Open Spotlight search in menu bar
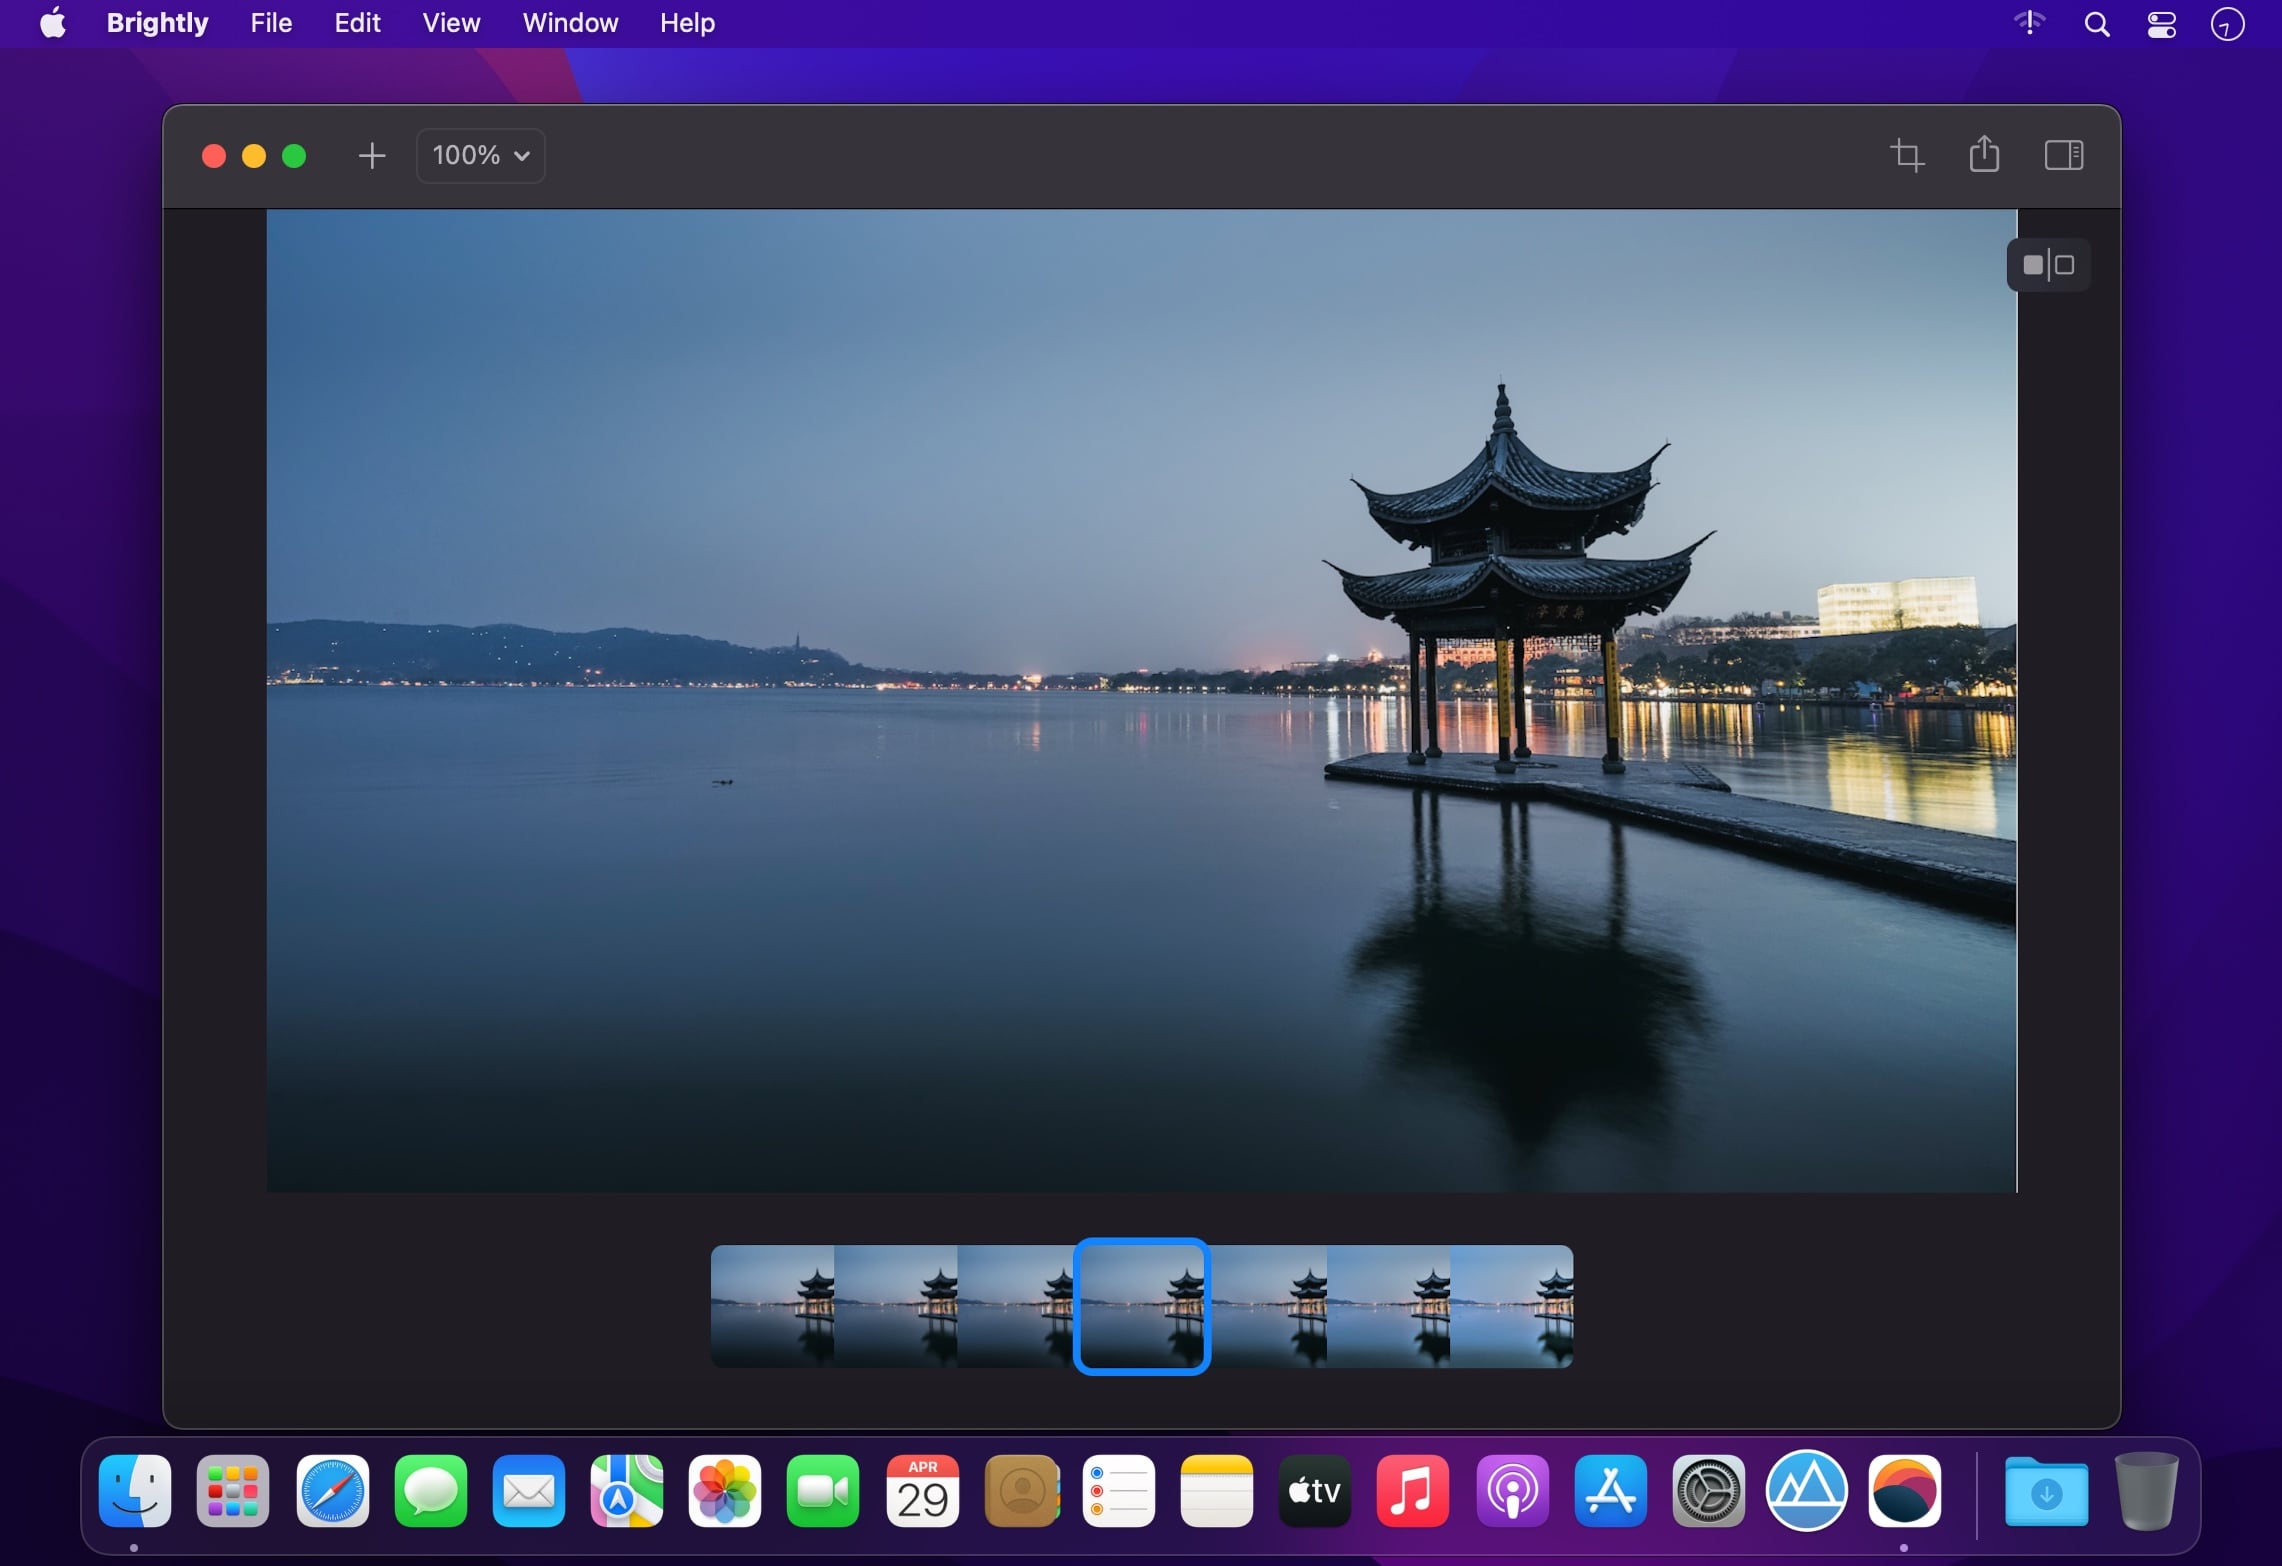Screen dimensions: 2282x1566 2097,24
